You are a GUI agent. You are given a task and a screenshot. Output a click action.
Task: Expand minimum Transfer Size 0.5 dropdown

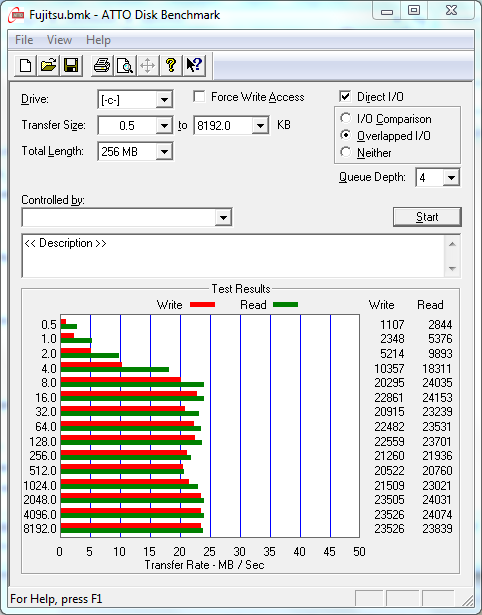pyautogui.click(x=164, y=126)
